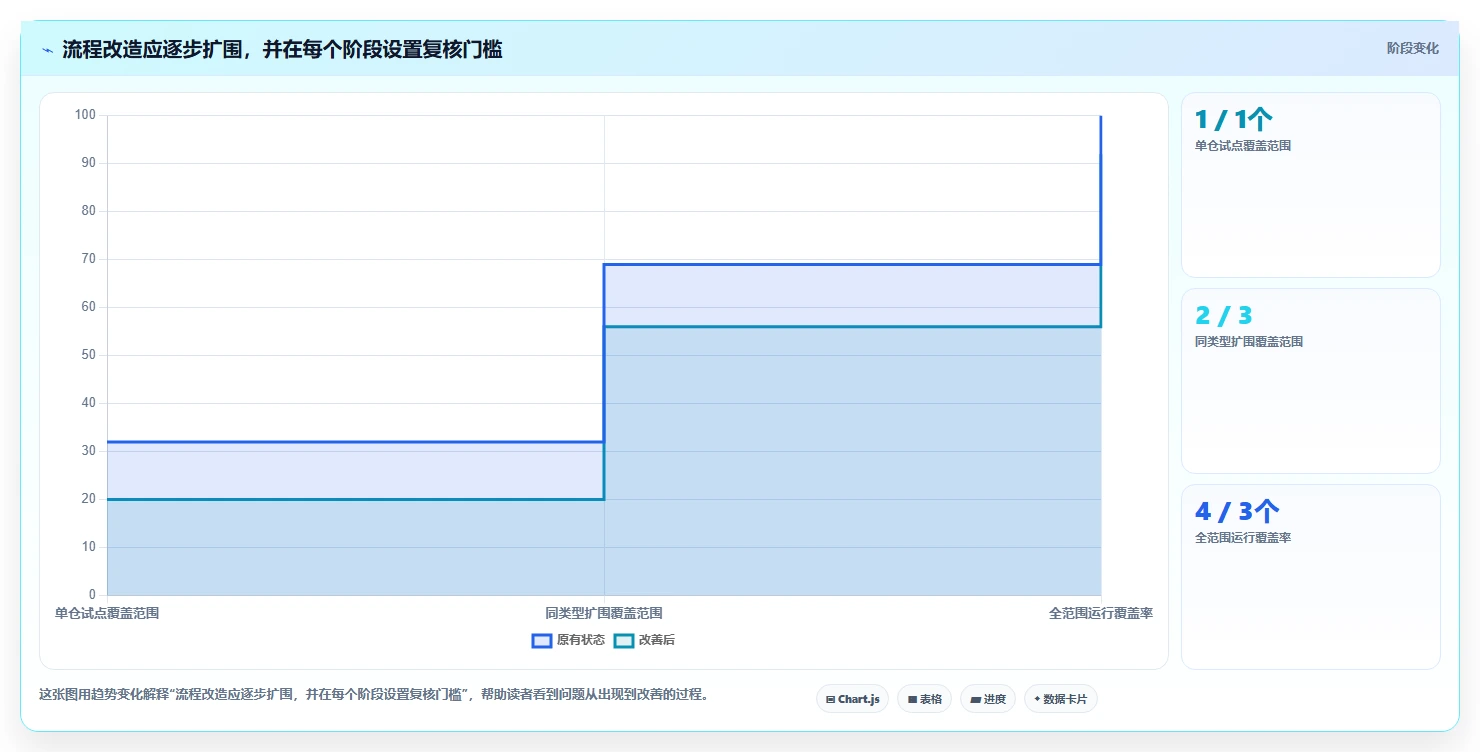Click x-axis label 同类型扩围覆盖范围

coord(604,613)
